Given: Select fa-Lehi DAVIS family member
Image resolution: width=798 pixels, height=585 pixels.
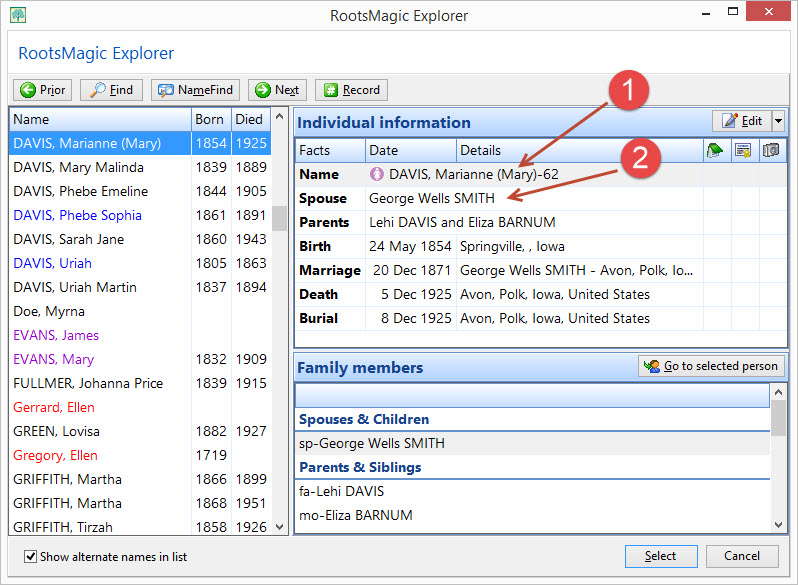Looking at the screenshot, I should (532, 491).
